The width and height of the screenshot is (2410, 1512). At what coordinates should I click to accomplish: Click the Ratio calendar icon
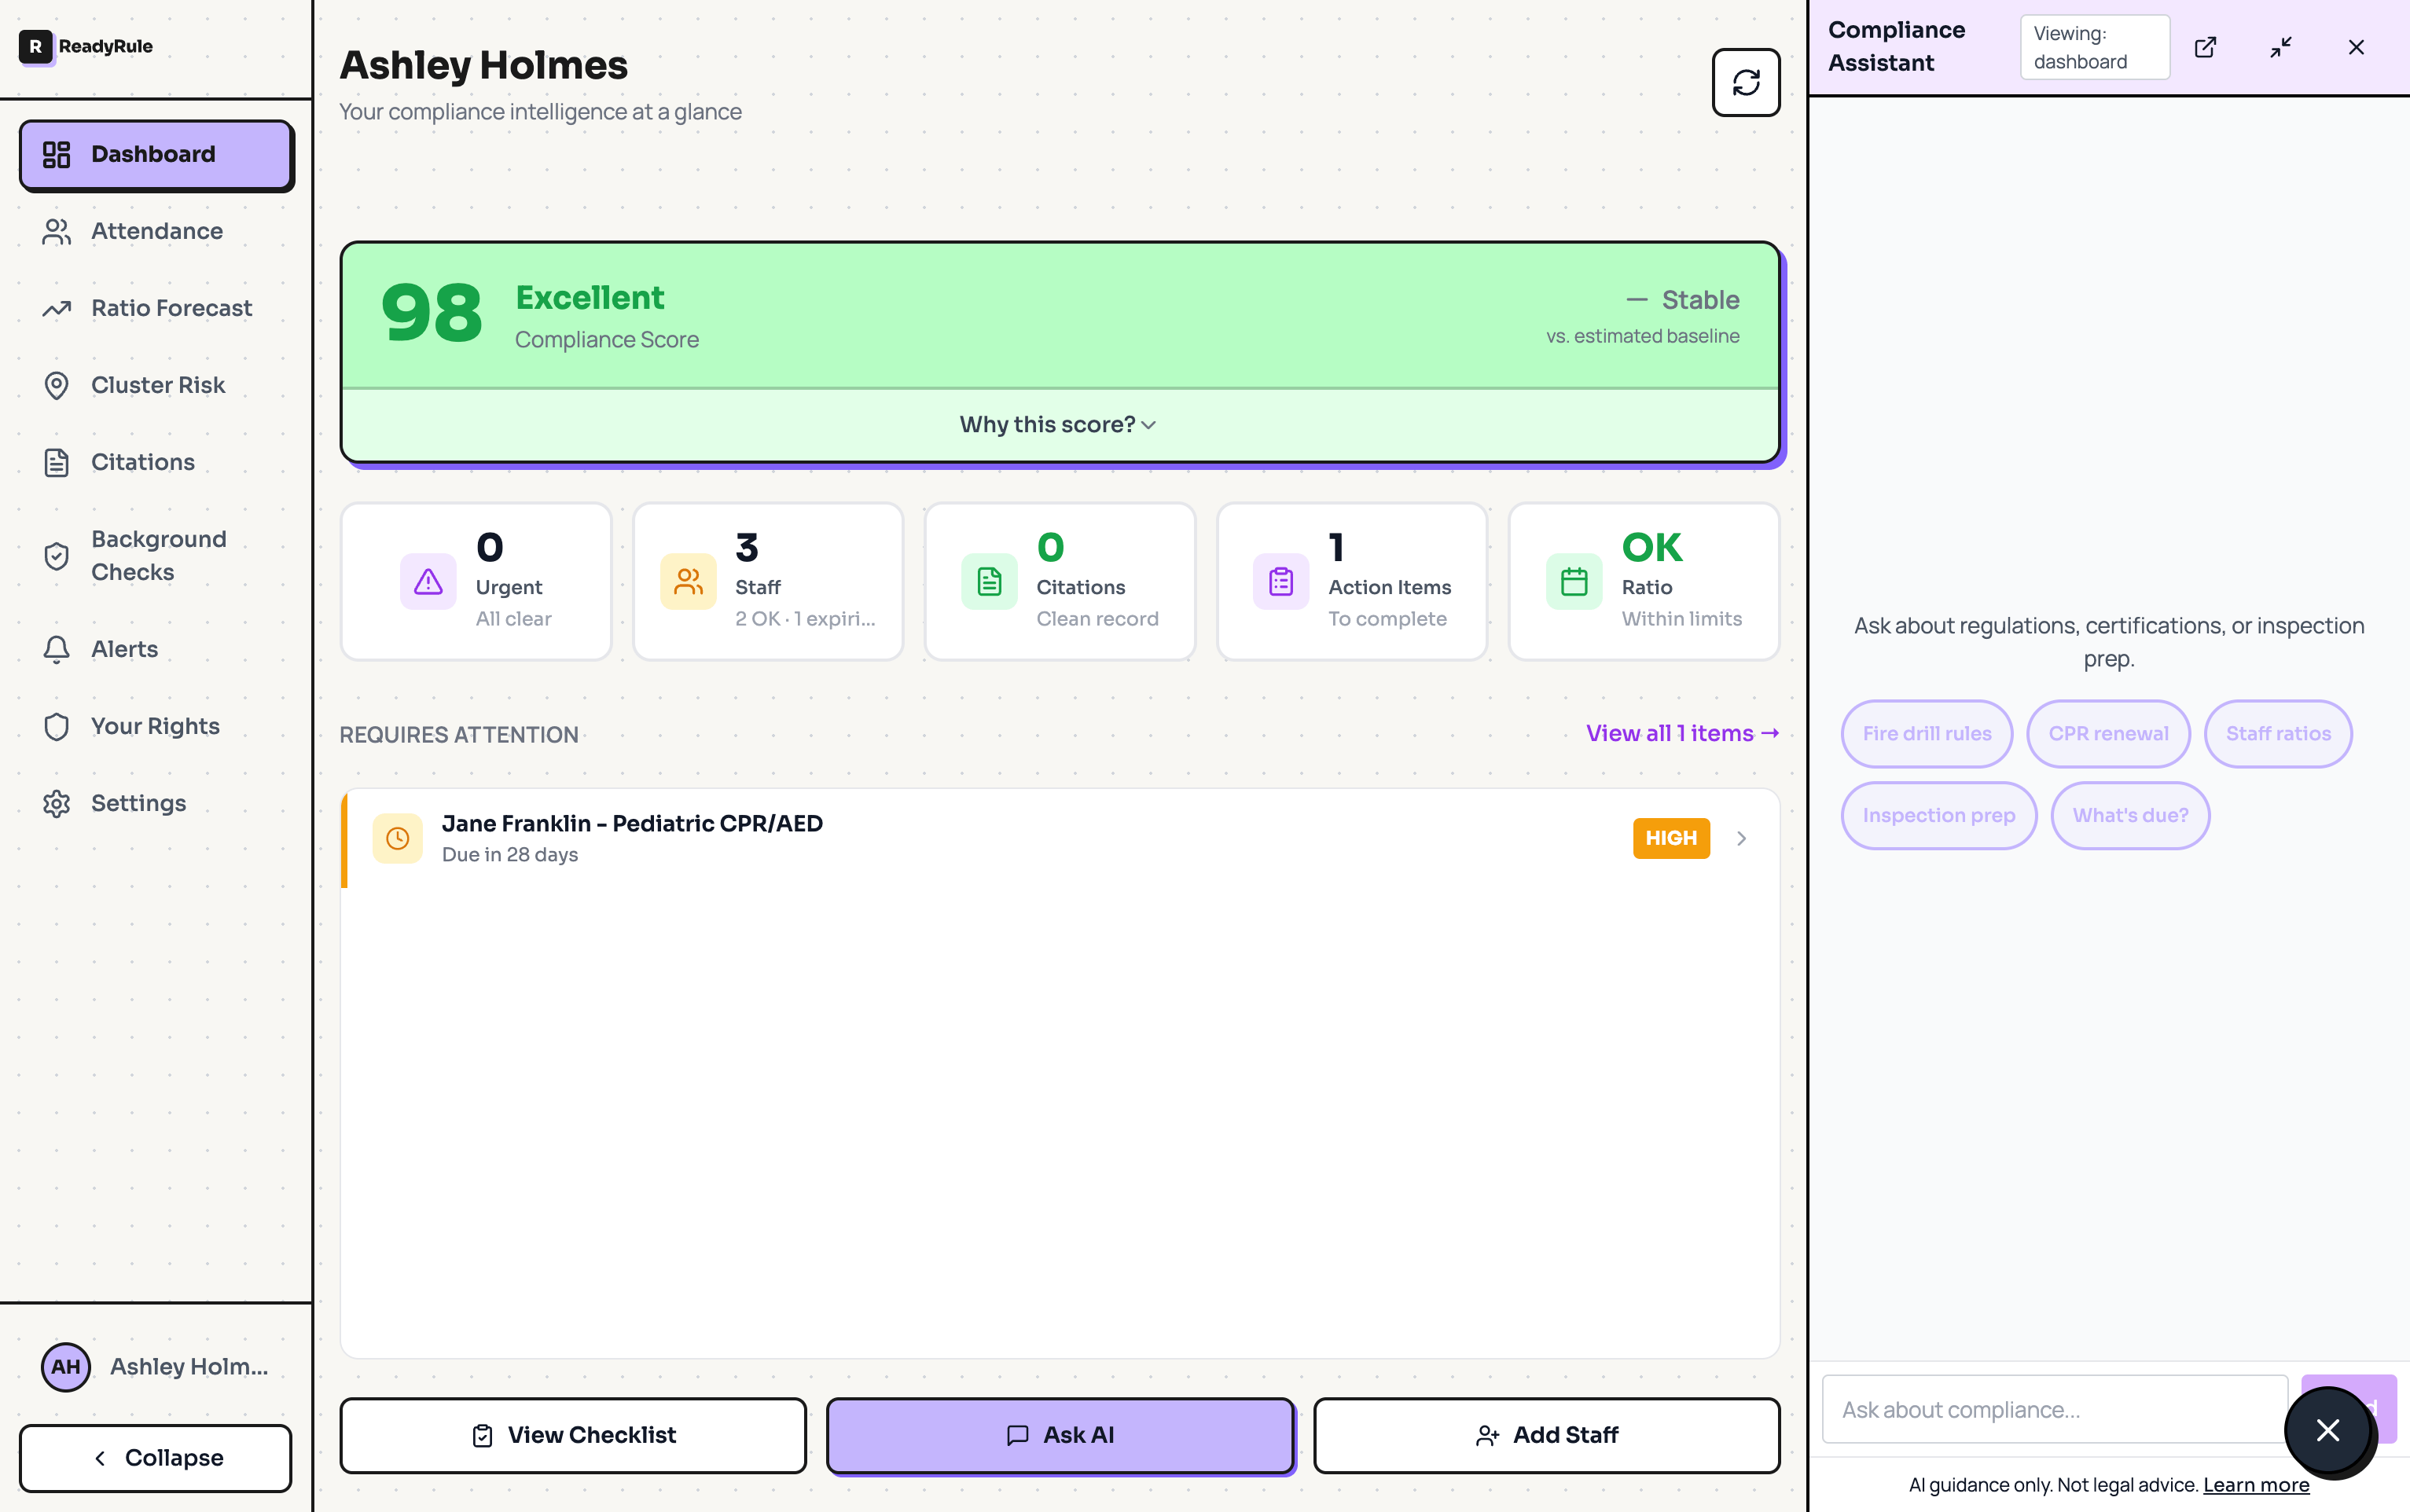click(x=1573, y=582)
